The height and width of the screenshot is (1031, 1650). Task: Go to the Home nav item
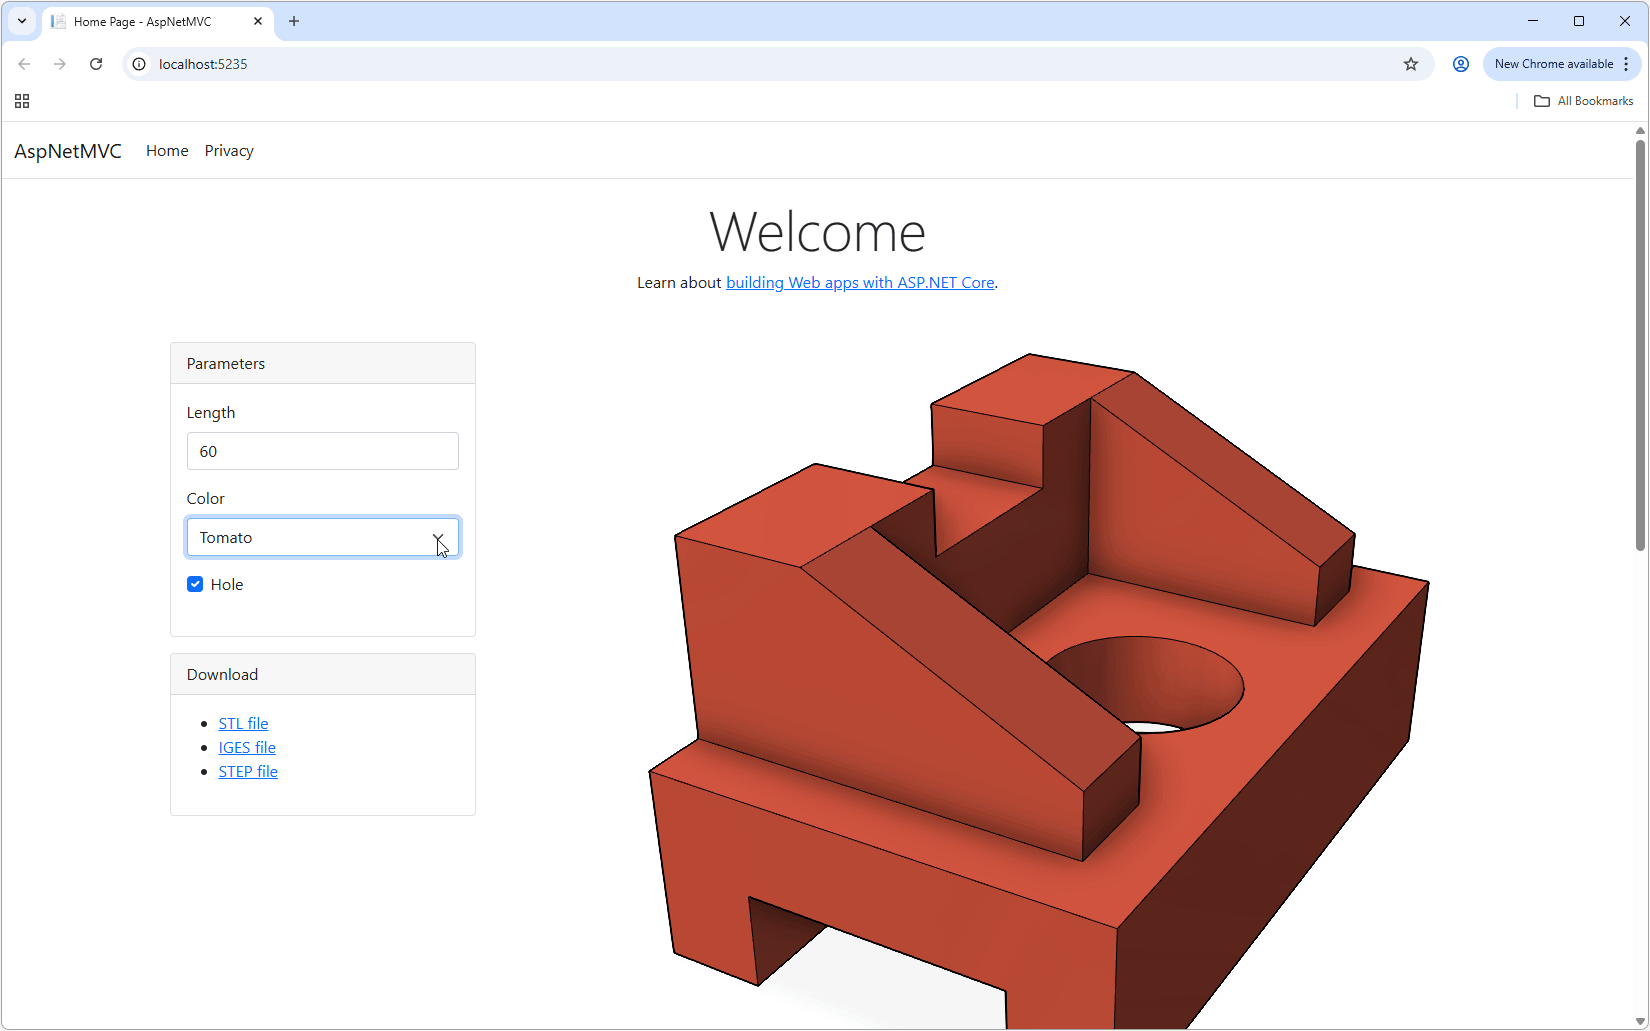pyautogui.click(x=167, y=151)
